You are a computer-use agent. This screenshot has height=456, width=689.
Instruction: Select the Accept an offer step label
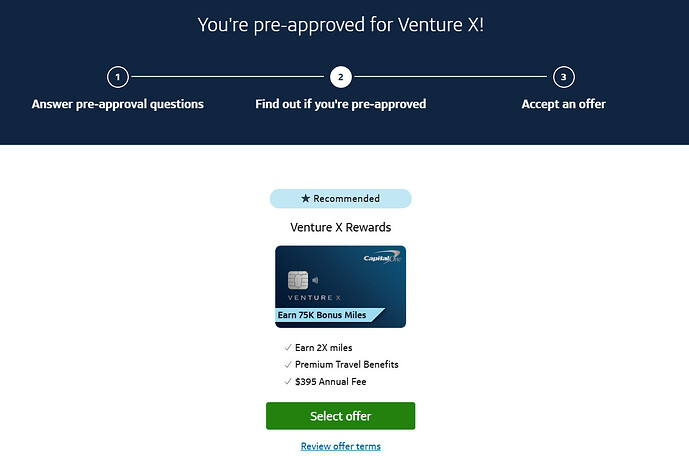point(563,104)
